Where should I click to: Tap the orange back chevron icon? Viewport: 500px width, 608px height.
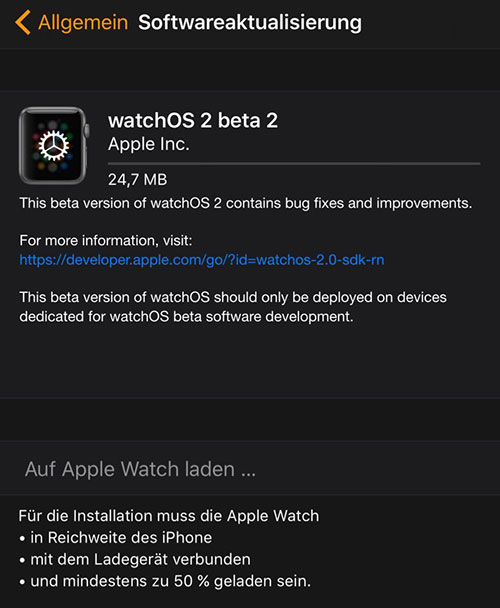pos(23,22)
